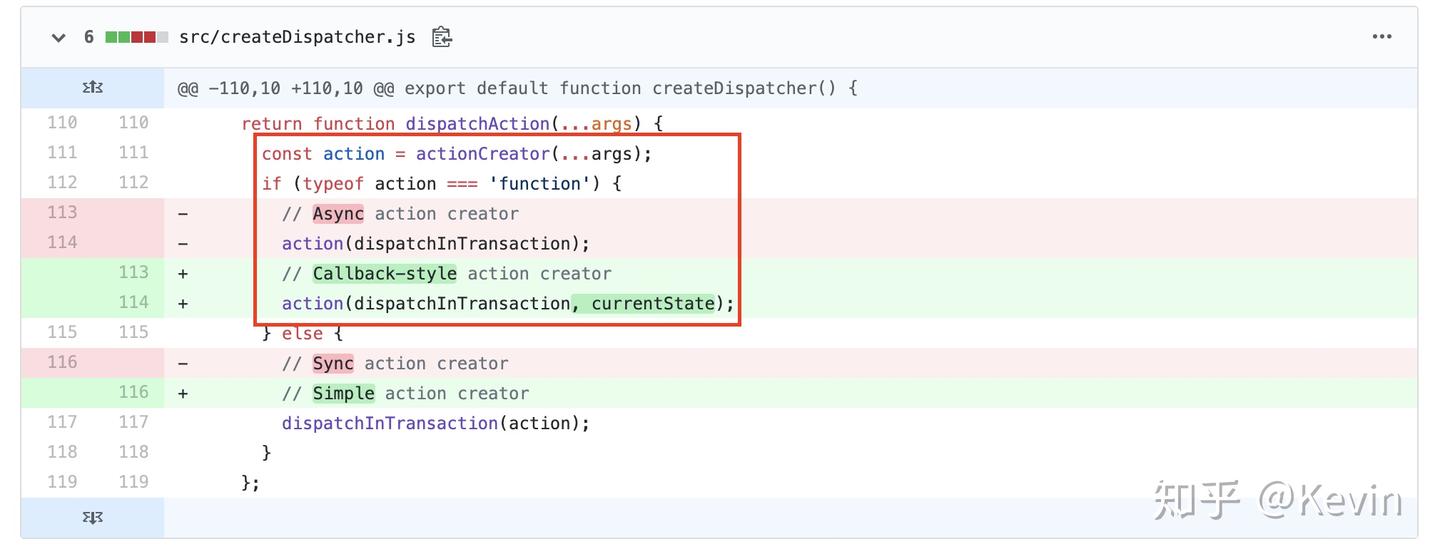1440x559 pixels.
Task: Click the dispatchInTransaction(action) code line
Action: [435, 423]
